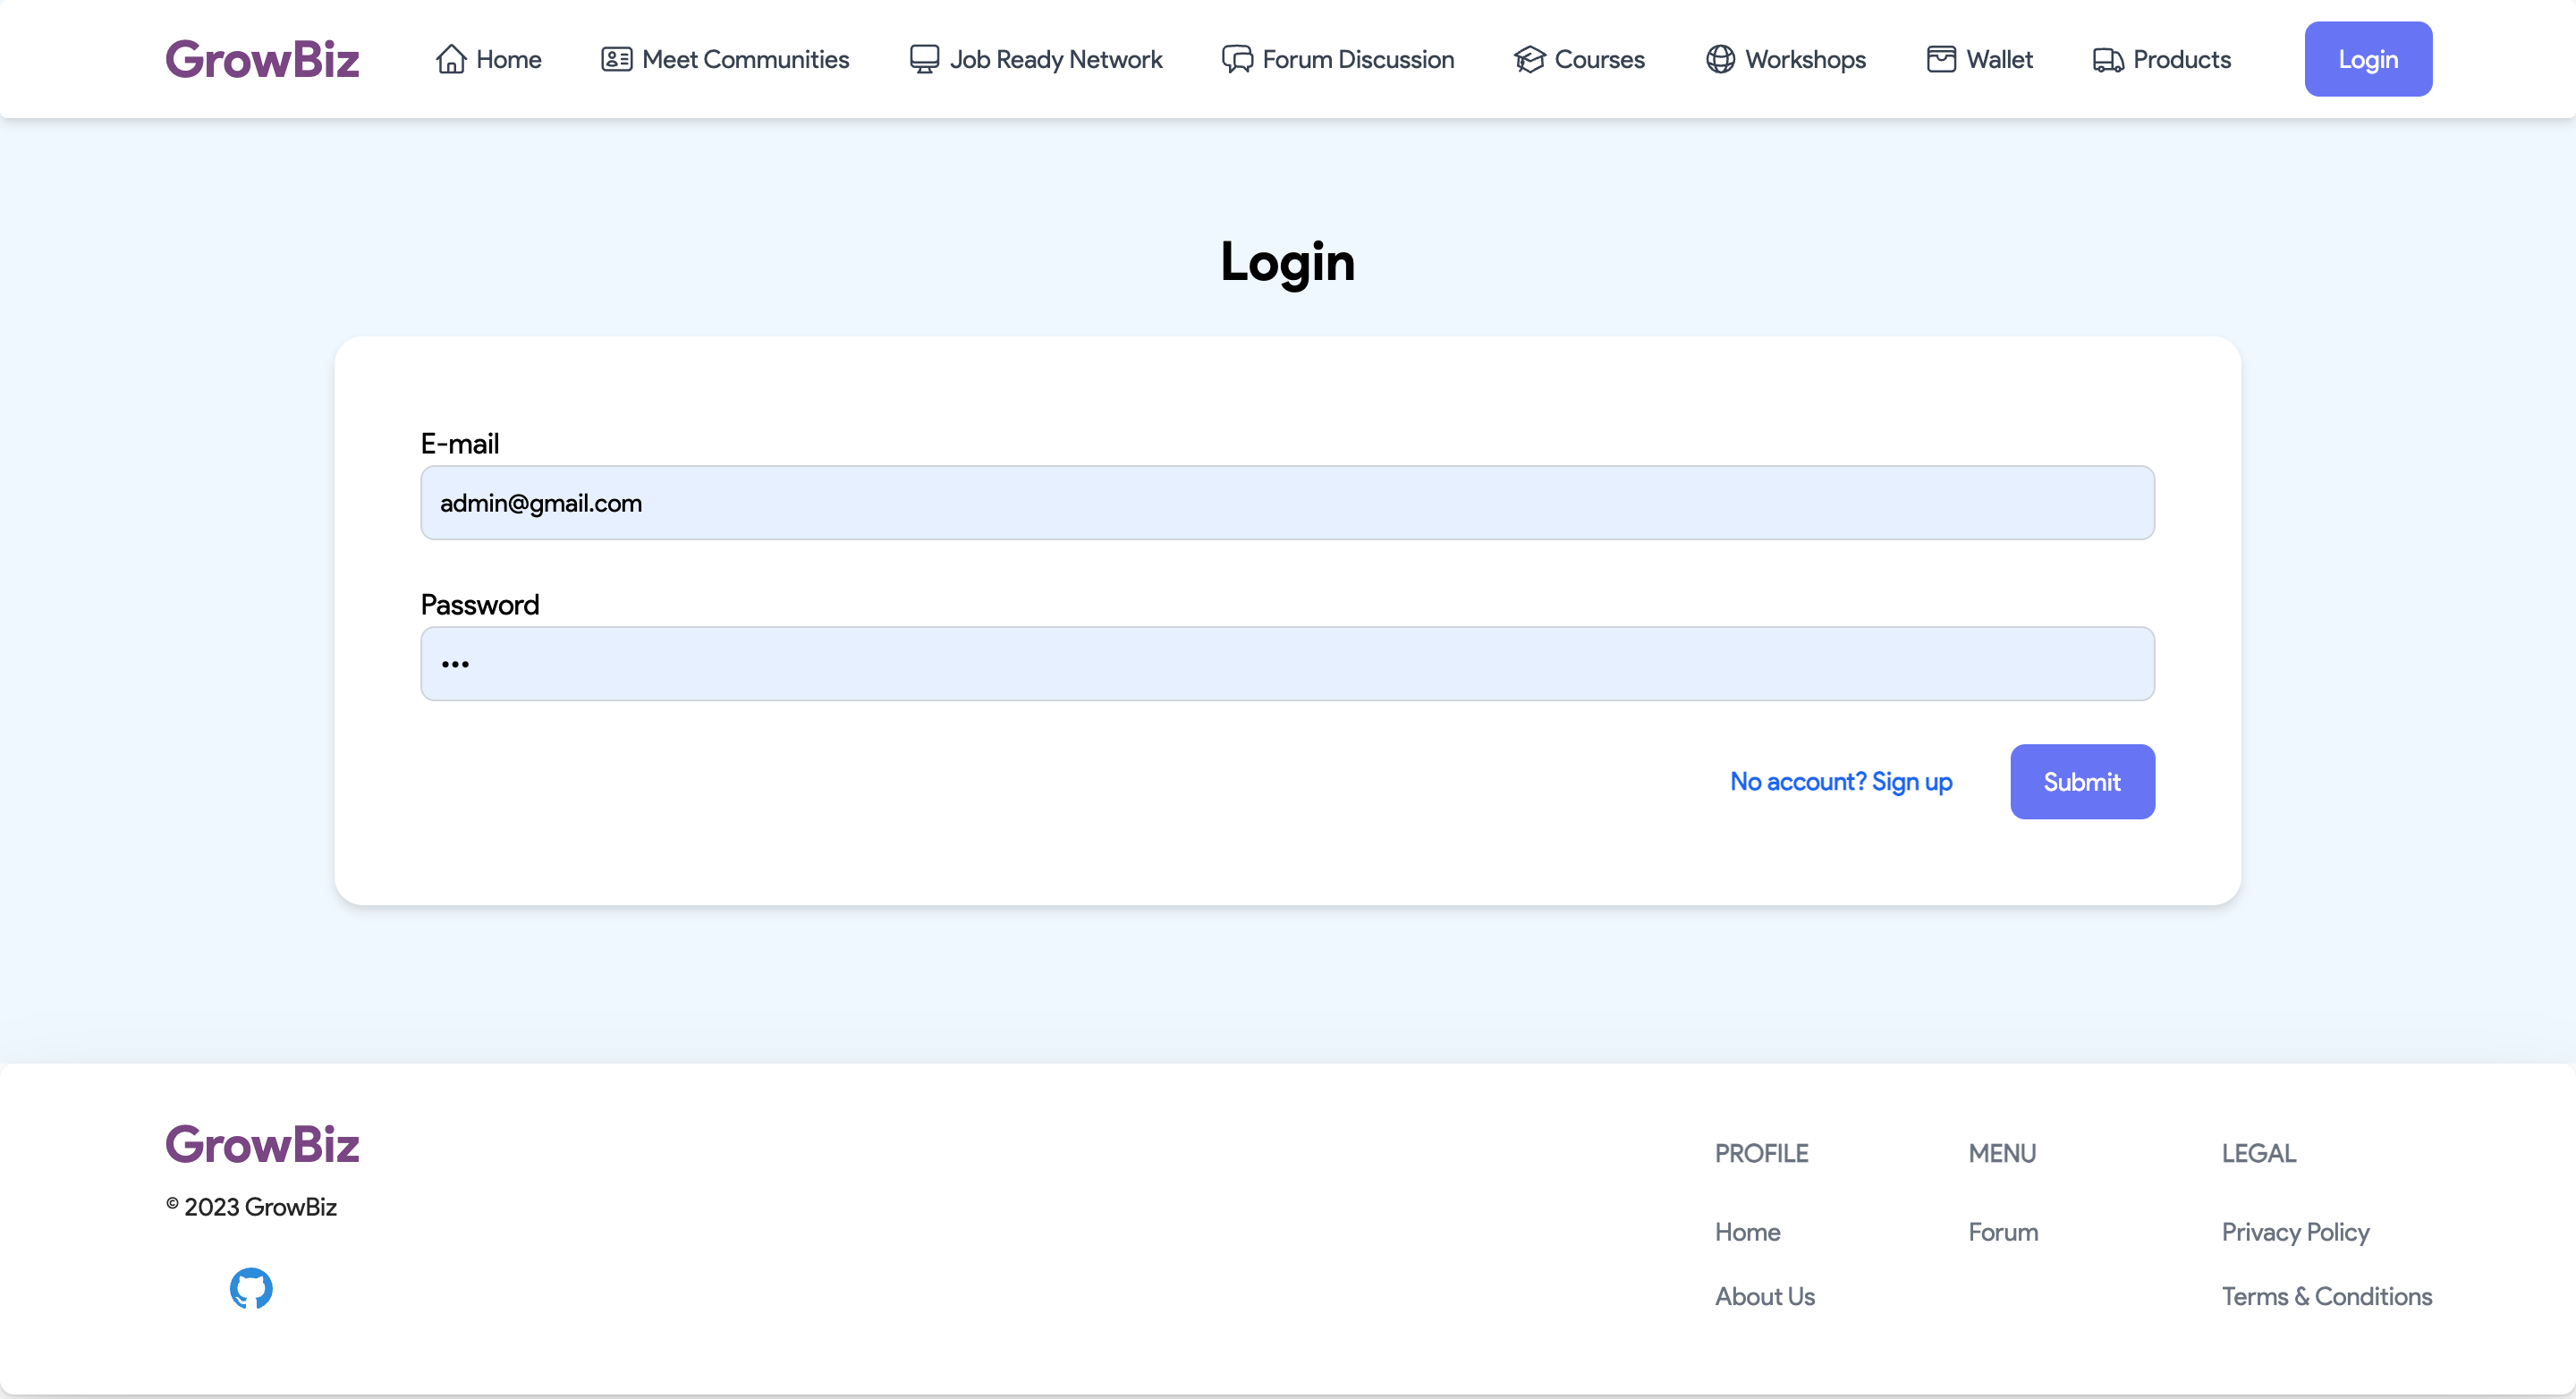
Task: Open the Privacy Policy page
Action: click(x=2295, y=1232)
